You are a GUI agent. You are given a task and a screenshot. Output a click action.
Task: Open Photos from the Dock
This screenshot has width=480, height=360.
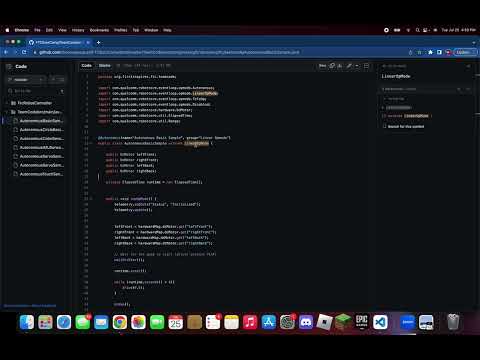(x=138, y=322)
